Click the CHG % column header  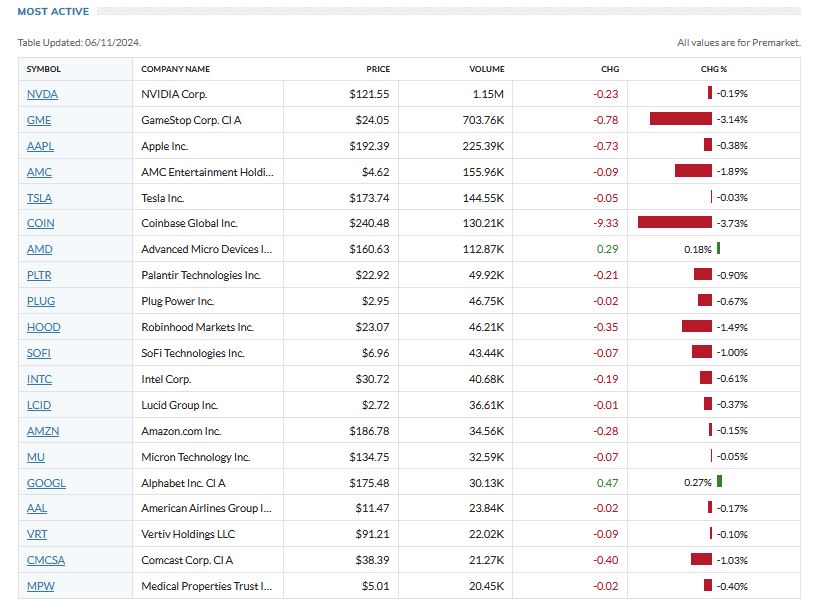coord(714,69)
